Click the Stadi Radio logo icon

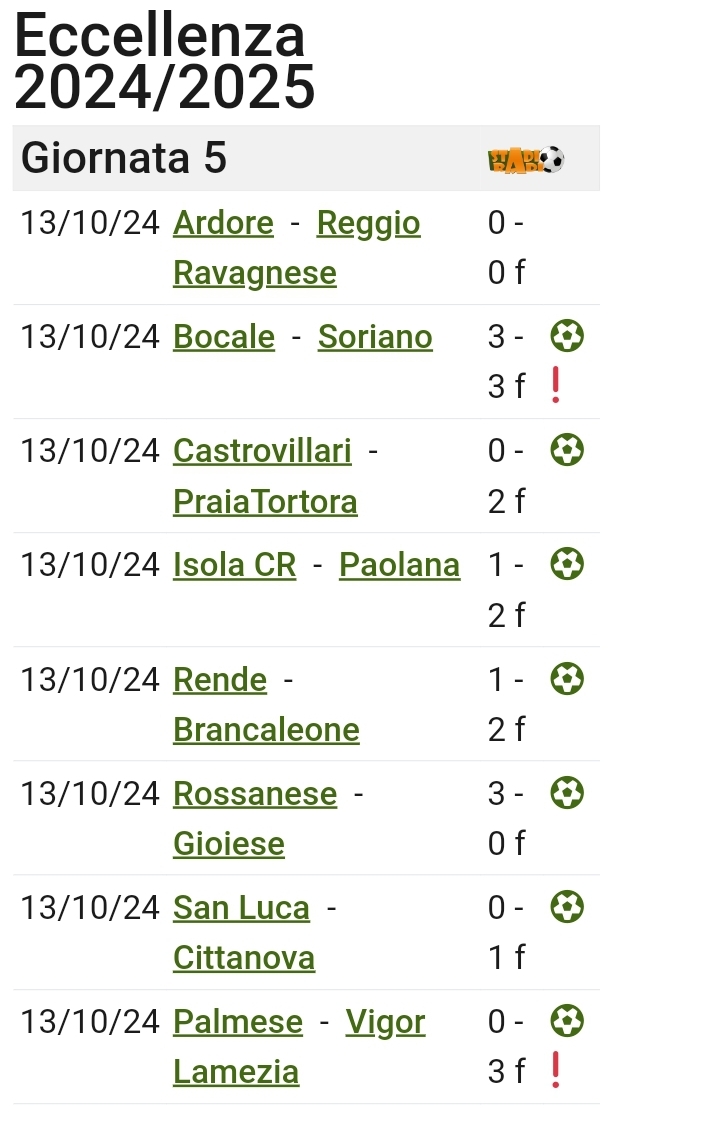click(526, 159)
